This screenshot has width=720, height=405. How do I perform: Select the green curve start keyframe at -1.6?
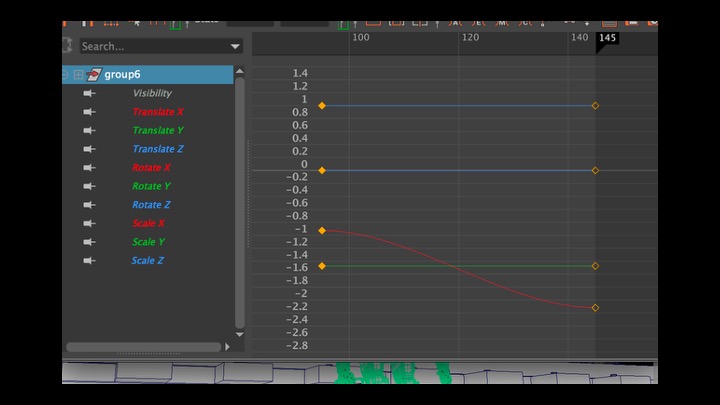[x=322, y=266]
